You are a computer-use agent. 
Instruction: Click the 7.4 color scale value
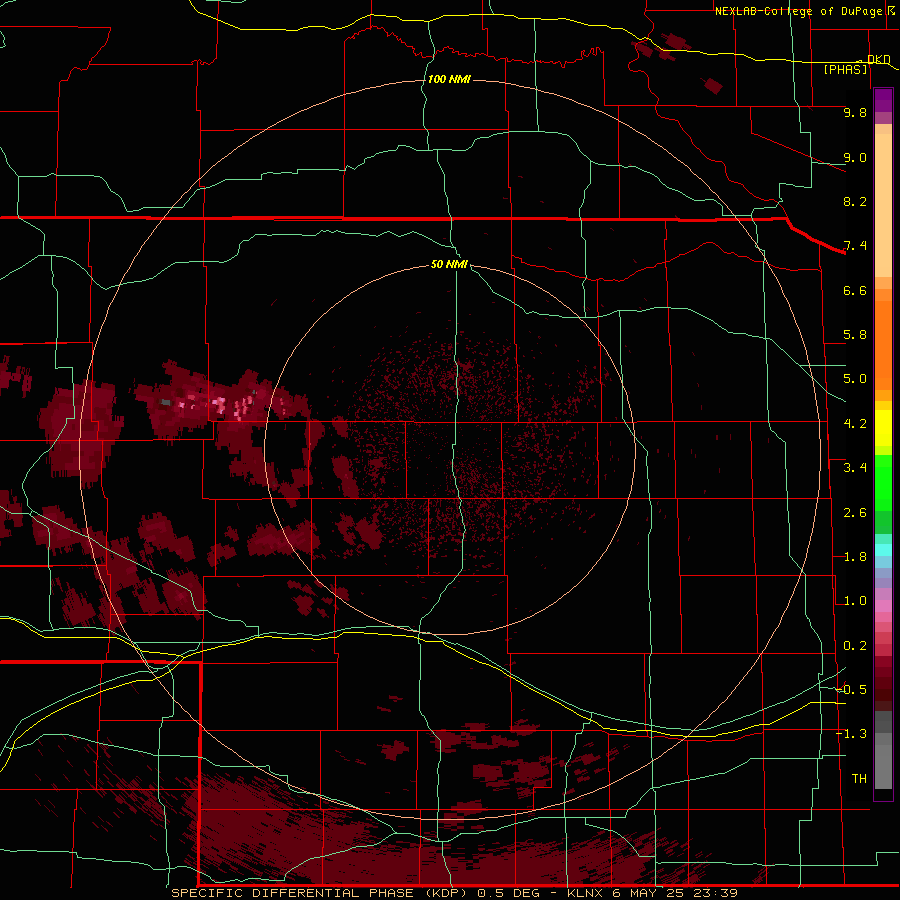pos(855,246)
